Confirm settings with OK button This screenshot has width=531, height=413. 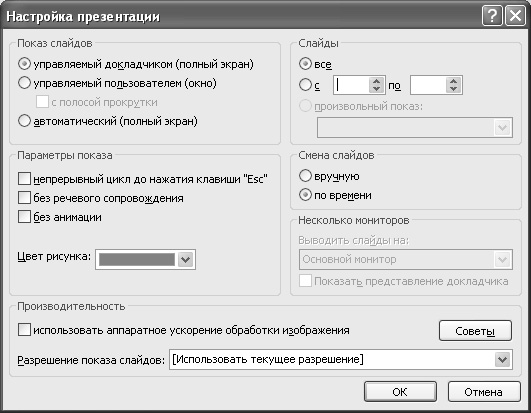click(x=400, y=392)
